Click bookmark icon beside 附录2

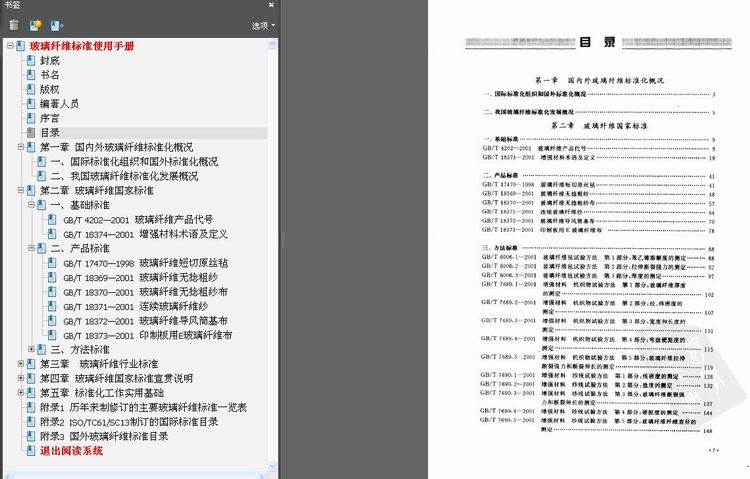(31, 422)
